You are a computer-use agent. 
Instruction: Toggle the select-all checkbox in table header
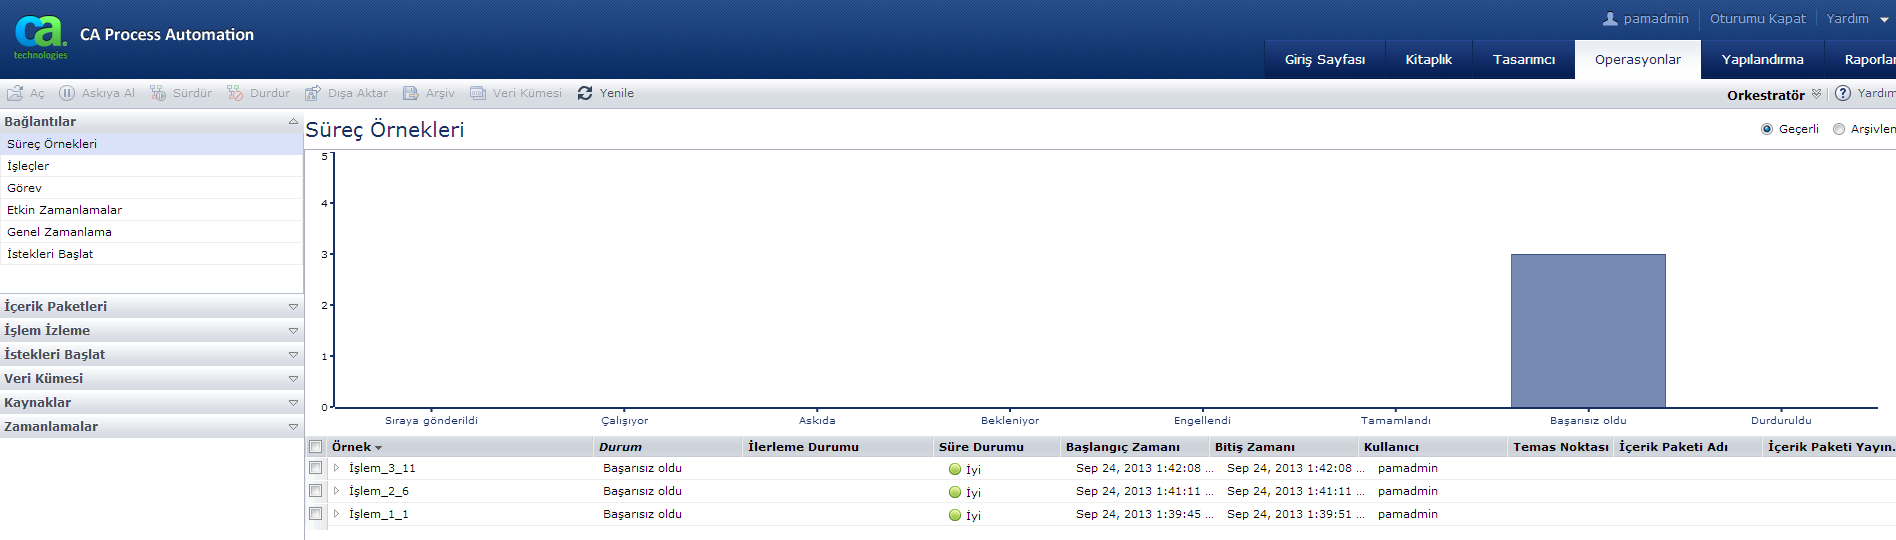tap(316, 447)
